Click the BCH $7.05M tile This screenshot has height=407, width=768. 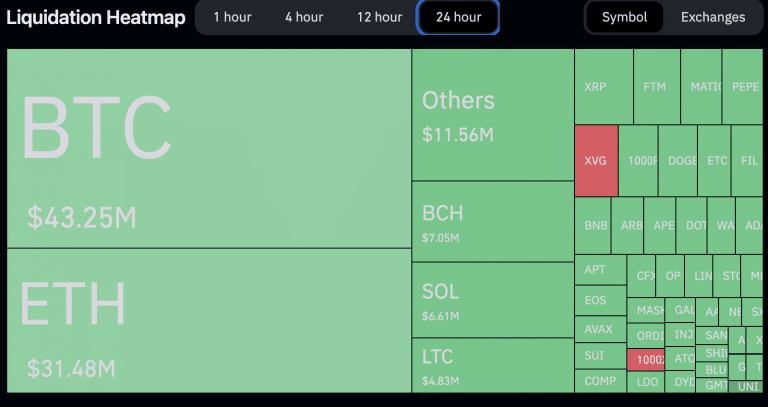point(492,221)
